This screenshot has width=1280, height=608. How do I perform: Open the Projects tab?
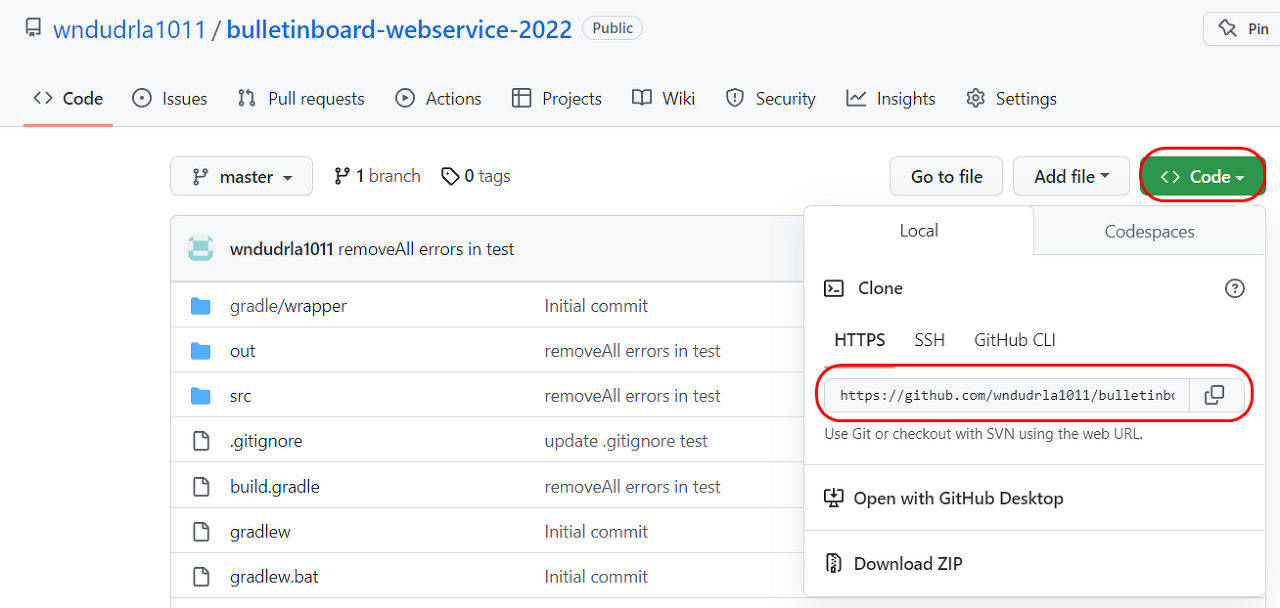click(556, 98)
